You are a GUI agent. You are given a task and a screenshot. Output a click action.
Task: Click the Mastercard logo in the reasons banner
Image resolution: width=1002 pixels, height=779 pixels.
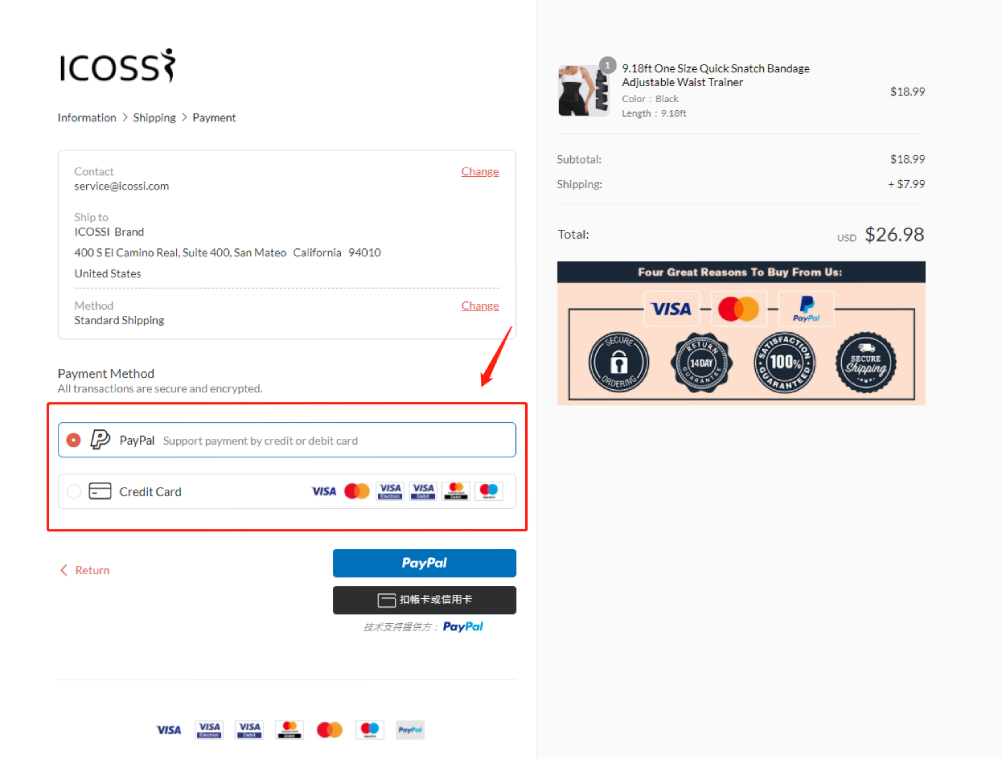coord(738,309)
